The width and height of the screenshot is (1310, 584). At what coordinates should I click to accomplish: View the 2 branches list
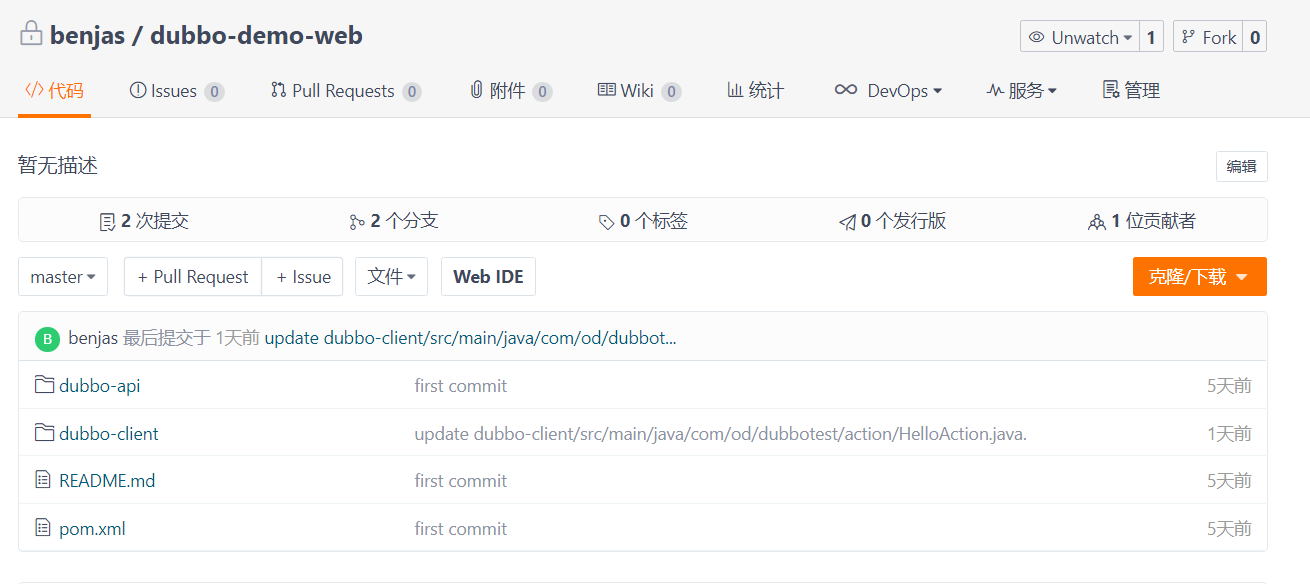393,221
